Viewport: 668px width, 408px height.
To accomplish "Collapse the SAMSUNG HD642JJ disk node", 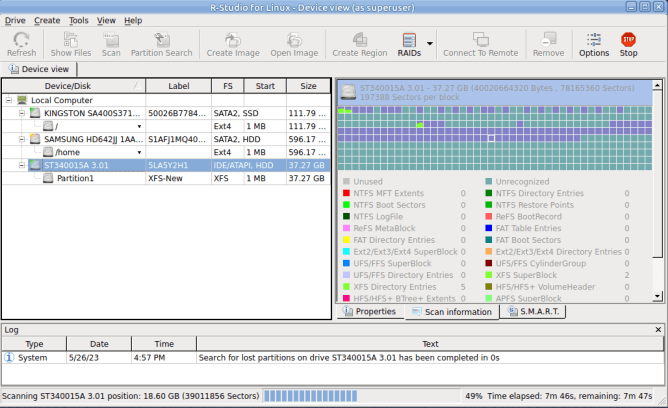I will (21, 139).
